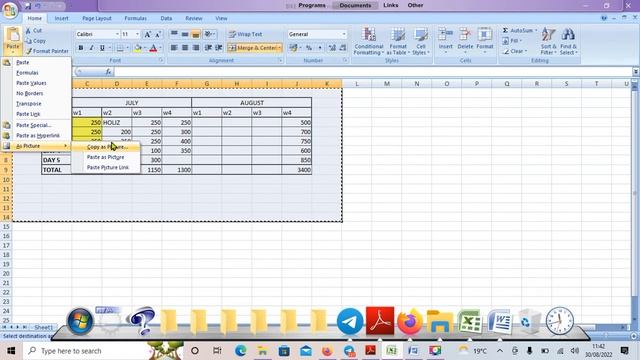Open the Fill menu

point(512,41)
